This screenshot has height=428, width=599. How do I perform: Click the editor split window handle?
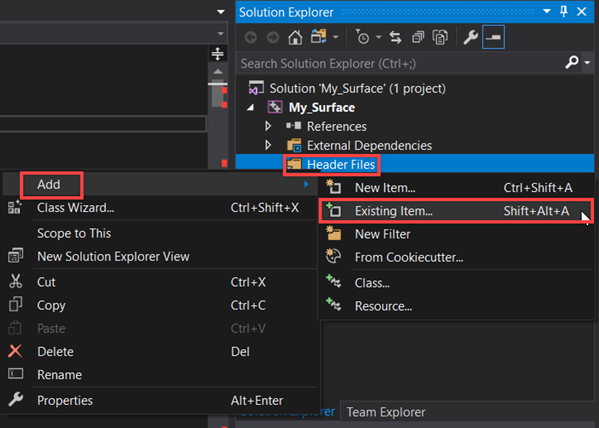[x=218, y=54]
